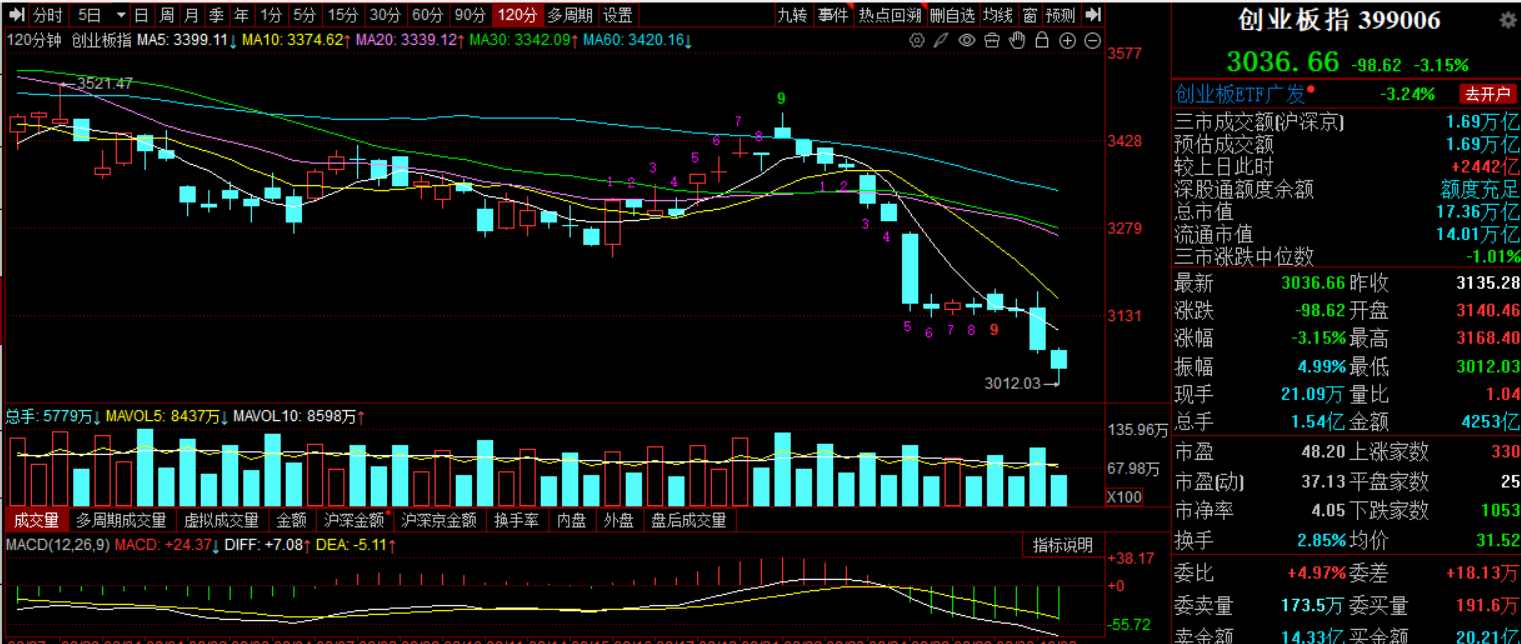Open 指标说明 indicator explanation

(x=1063, y=545)
